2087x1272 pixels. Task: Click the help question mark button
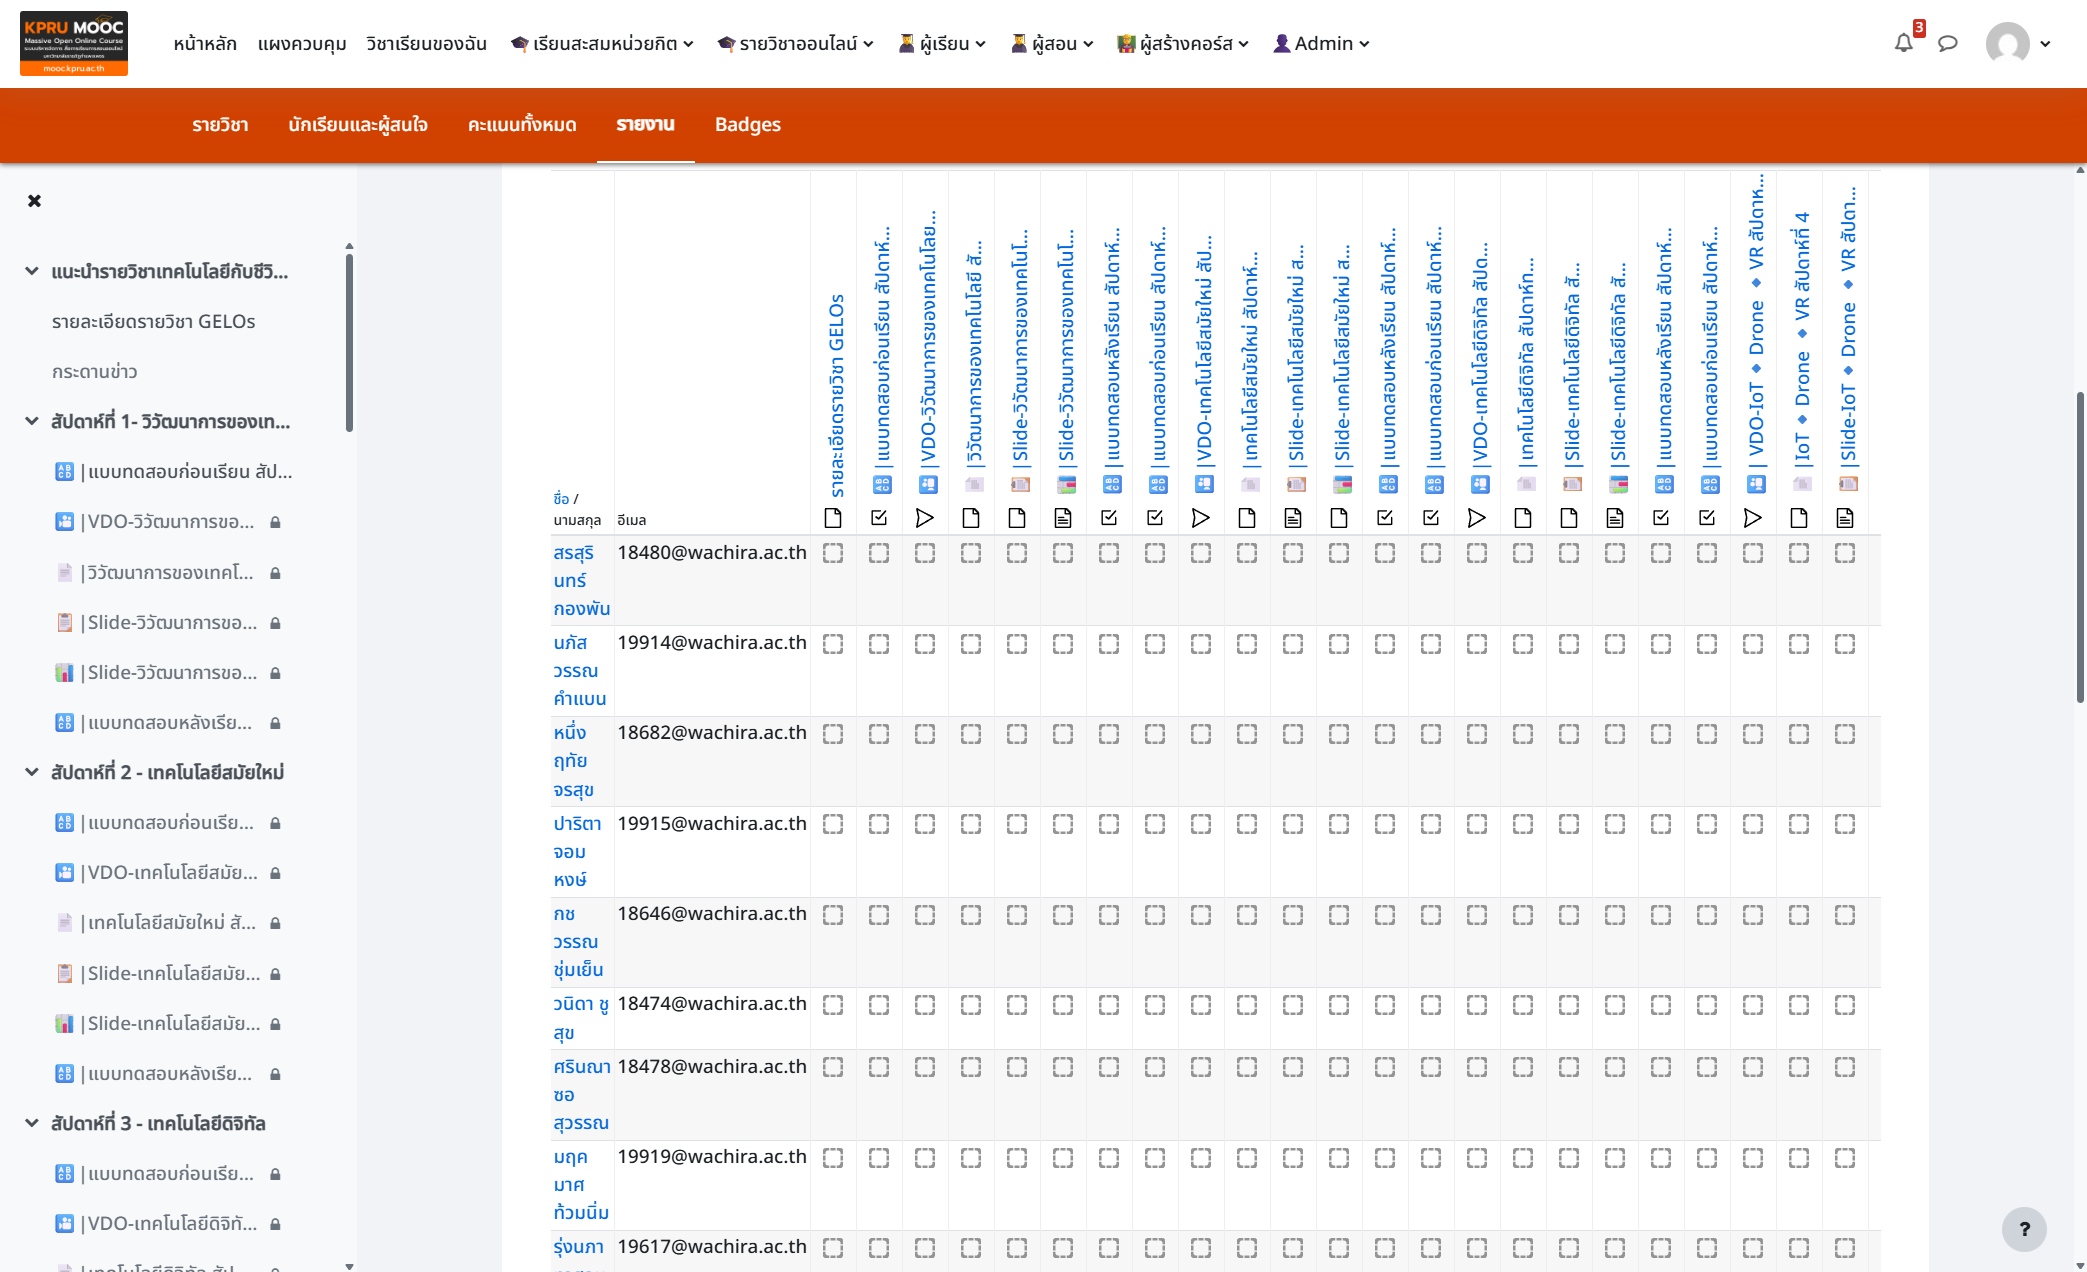coord(2024,1229)
